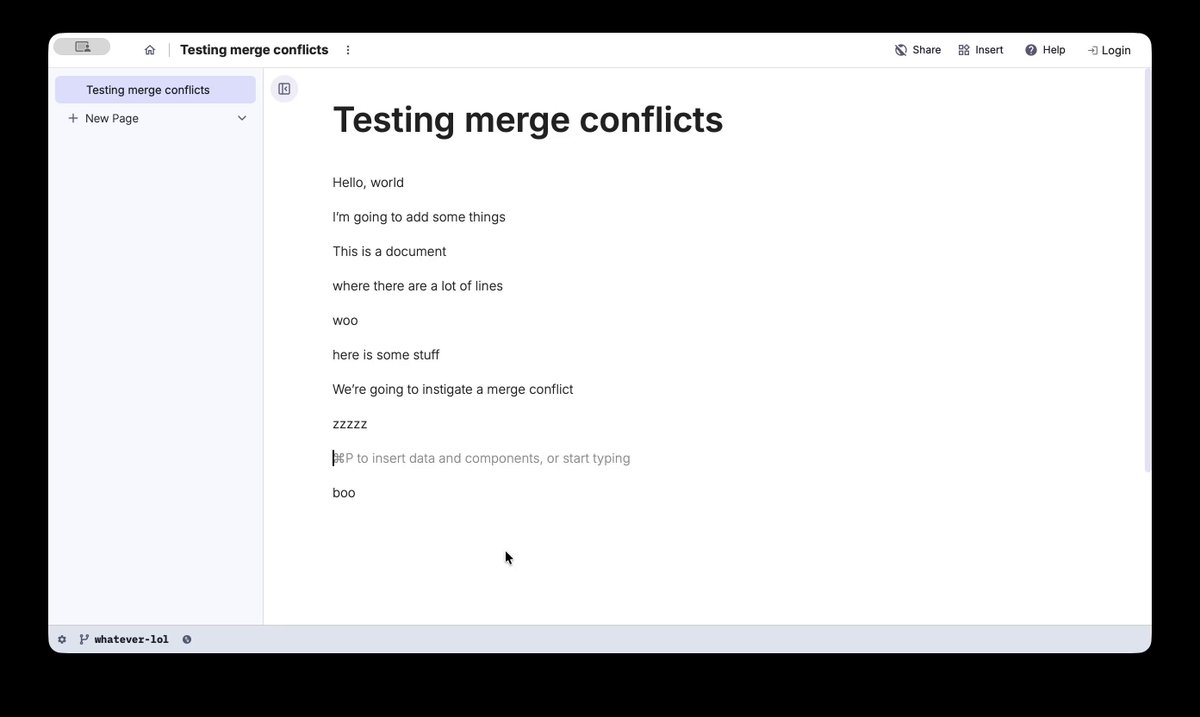
Task: Click the plus New Page button
Action: [x=104, y=118]
